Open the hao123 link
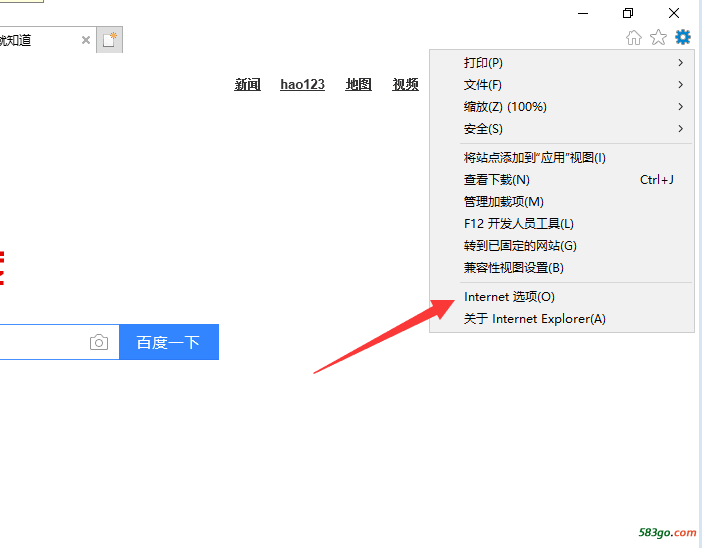Viewport: 702px width, 548px height. point(302,84)
